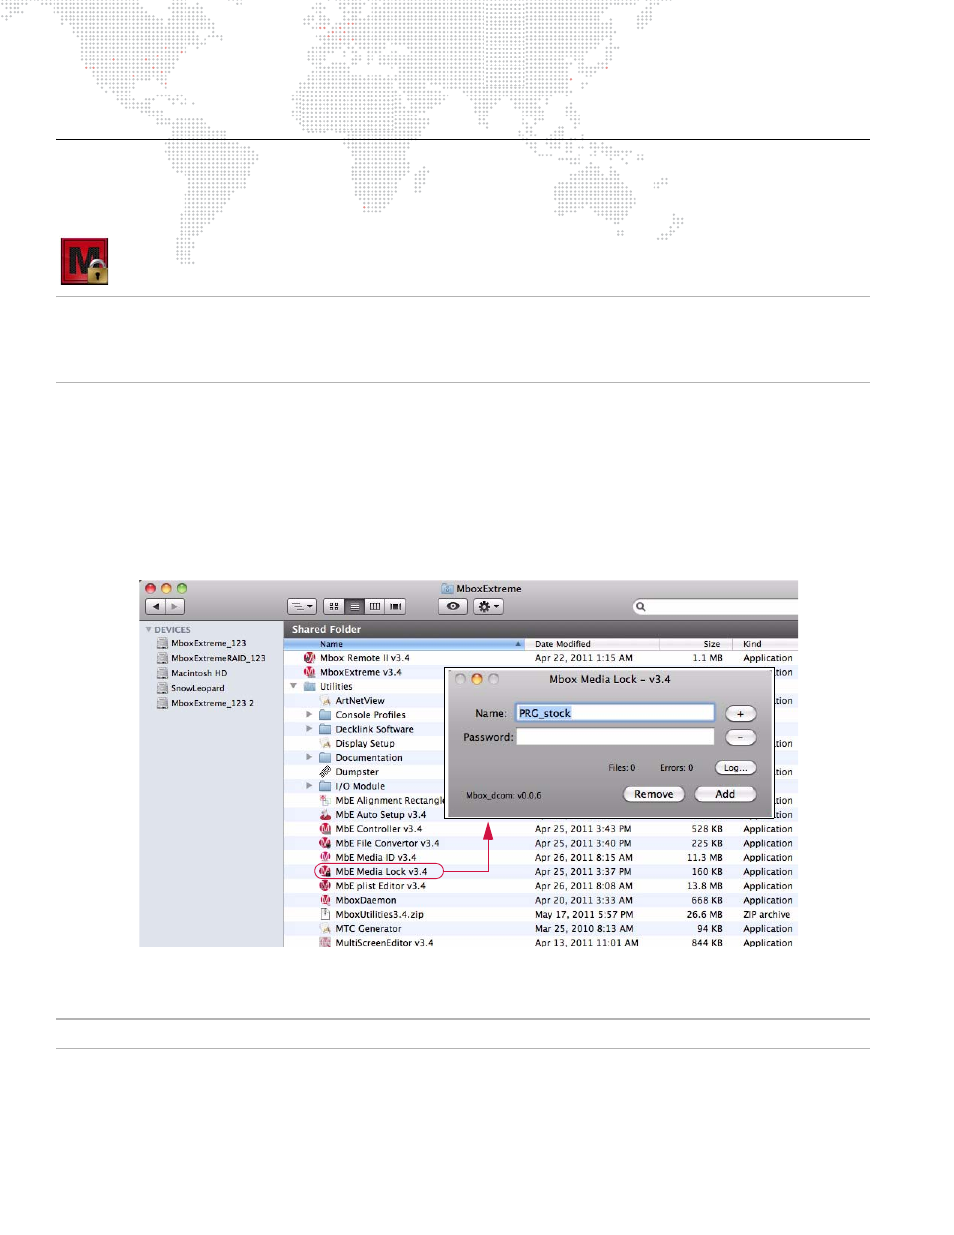Go back with the Finder back arrow
This screenshot has width=954, height=1235.
(155, 606)
